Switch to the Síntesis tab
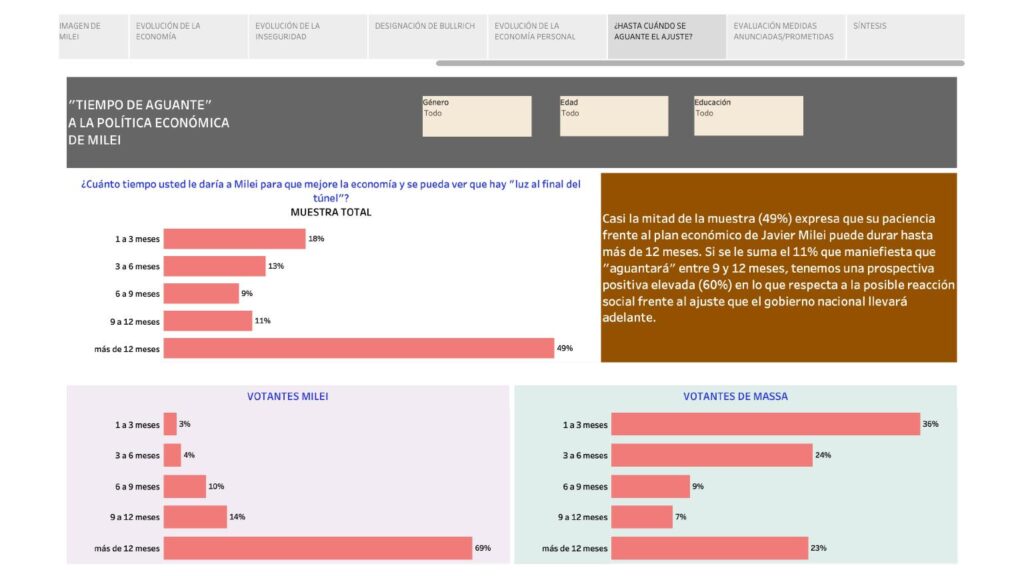Screen dimensions: 1024x576 coord(905,37)
